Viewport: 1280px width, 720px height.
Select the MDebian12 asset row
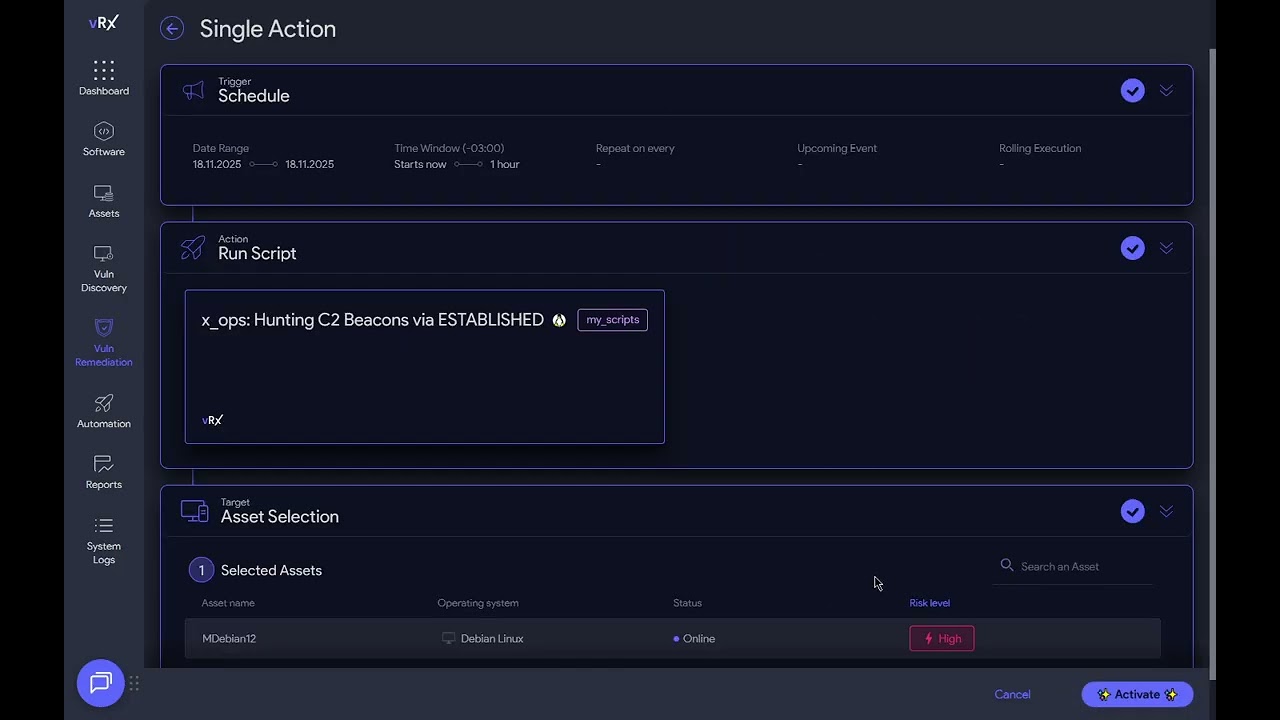pos(672,638)
